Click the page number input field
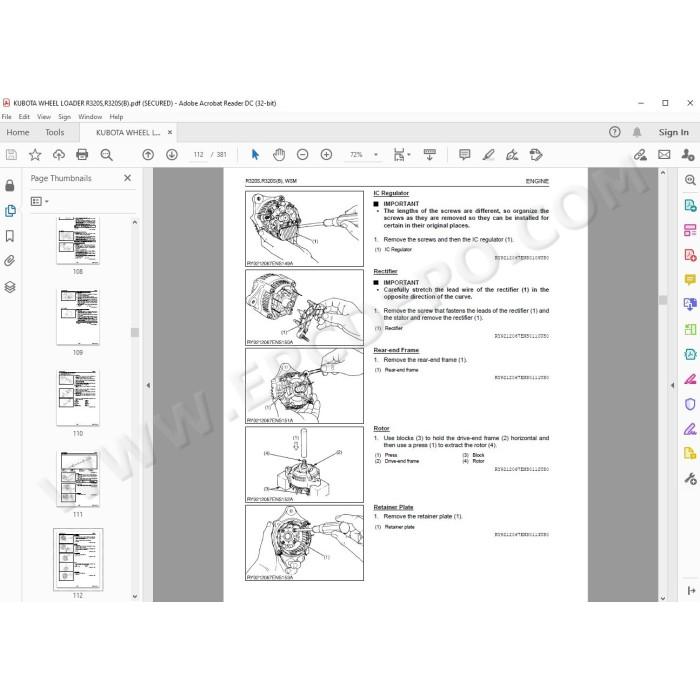700x700 pixels. point(198,155)
